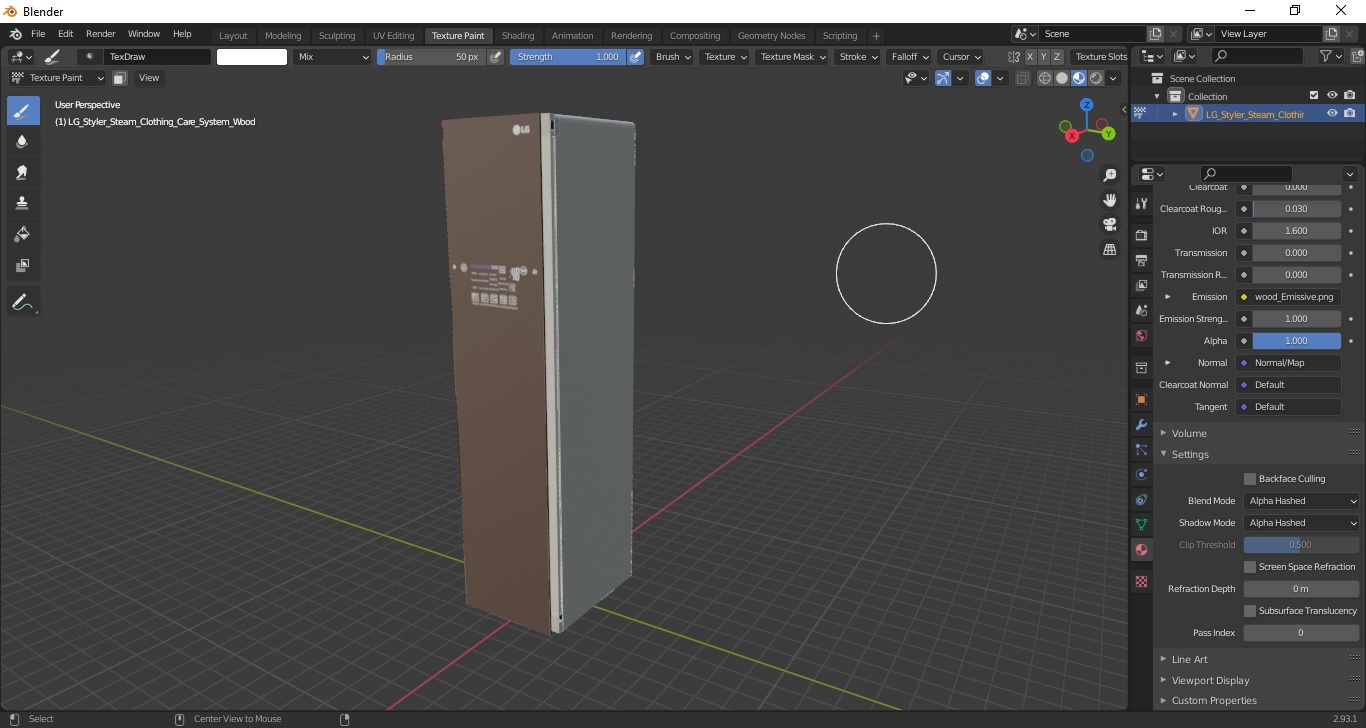Screen dimensions: 1366x728
Task: Open the Modifier properties wrench tab
Action: 1141,424
